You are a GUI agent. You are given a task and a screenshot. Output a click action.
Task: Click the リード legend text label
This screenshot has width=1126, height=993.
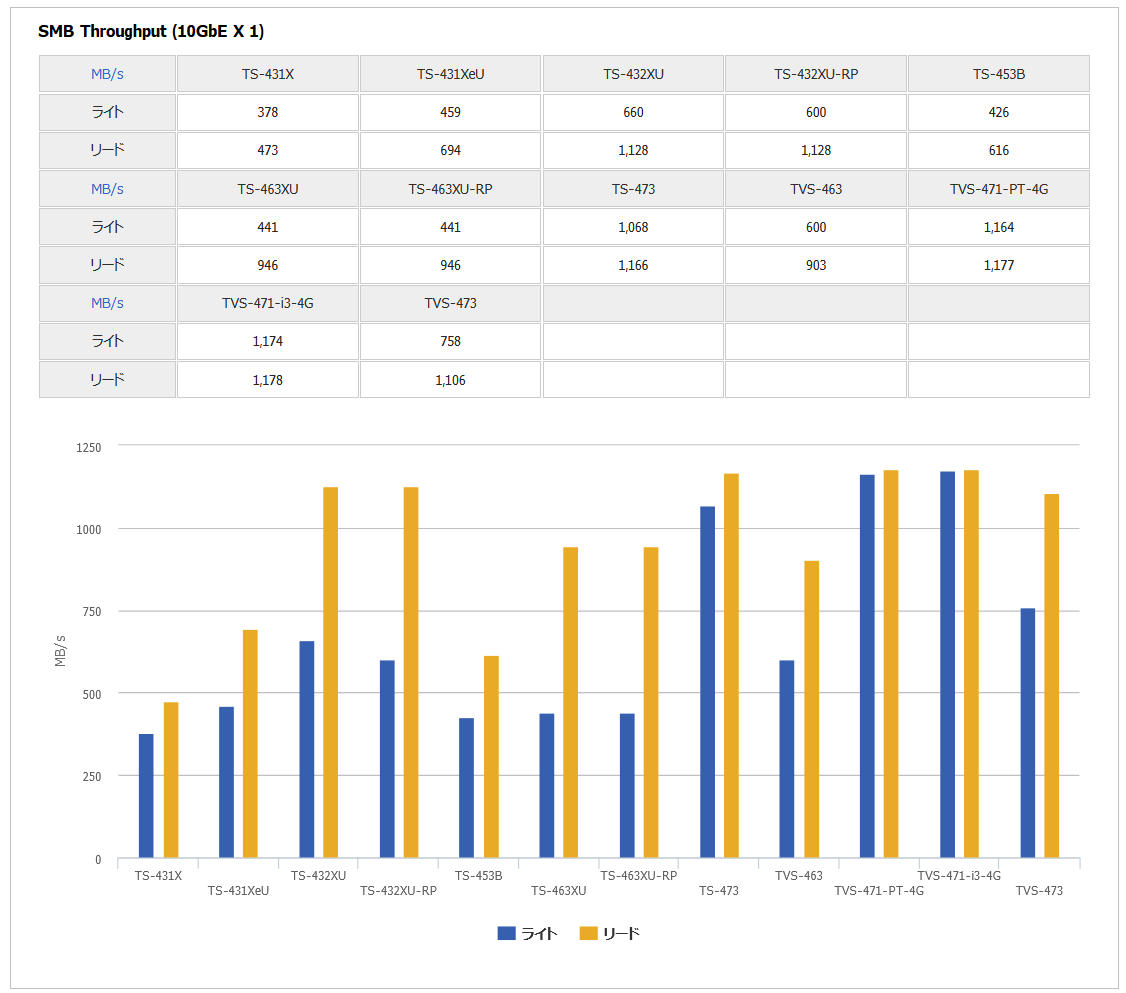click(x=621, y=933)
